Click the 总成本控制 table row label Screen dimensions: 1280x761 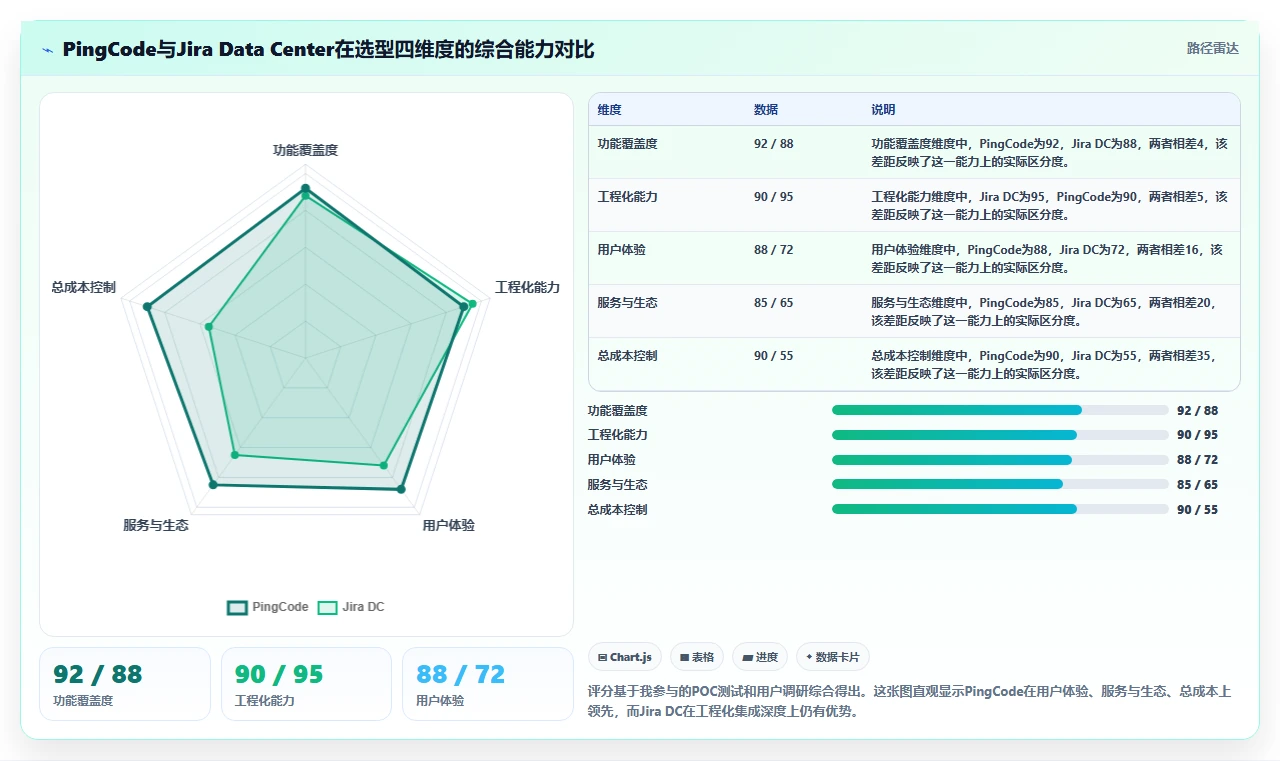pos(628,356)
